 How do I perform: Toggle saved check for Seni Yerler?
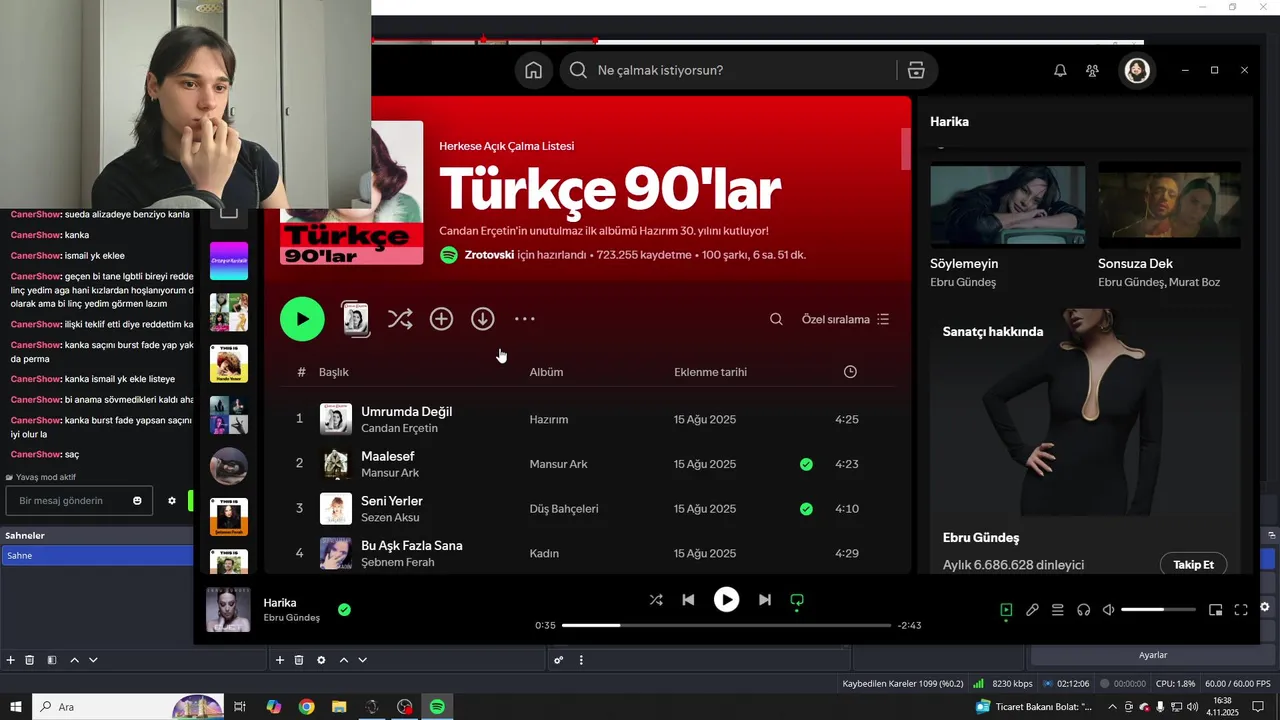(806, 509)
